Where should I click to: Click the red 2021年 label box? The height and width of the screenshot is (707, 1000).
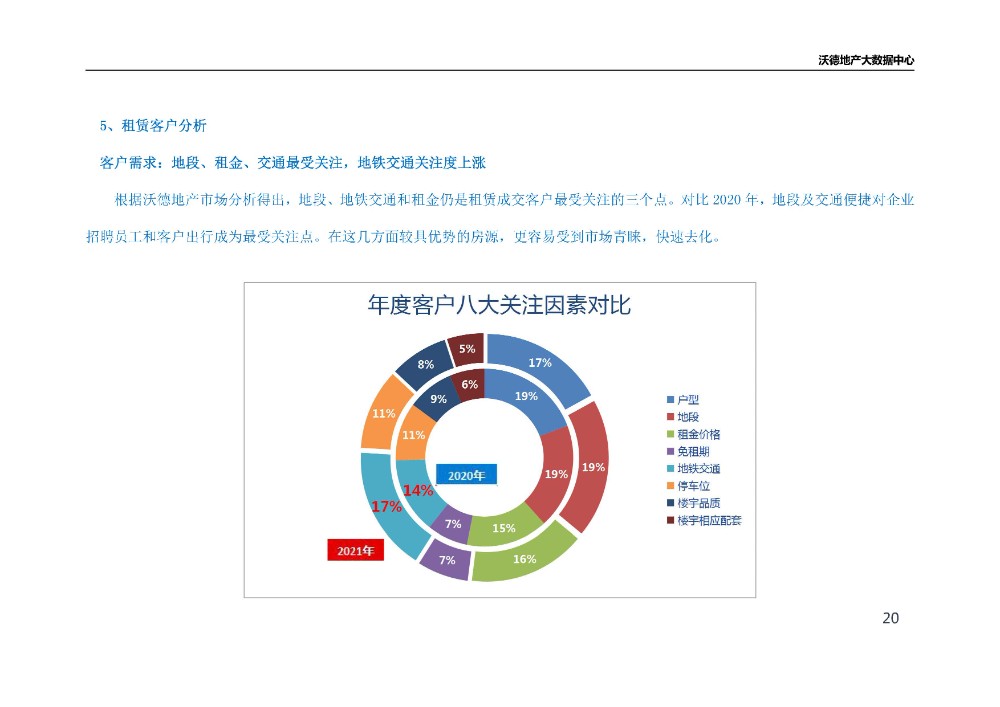click(x=355, y=550)
